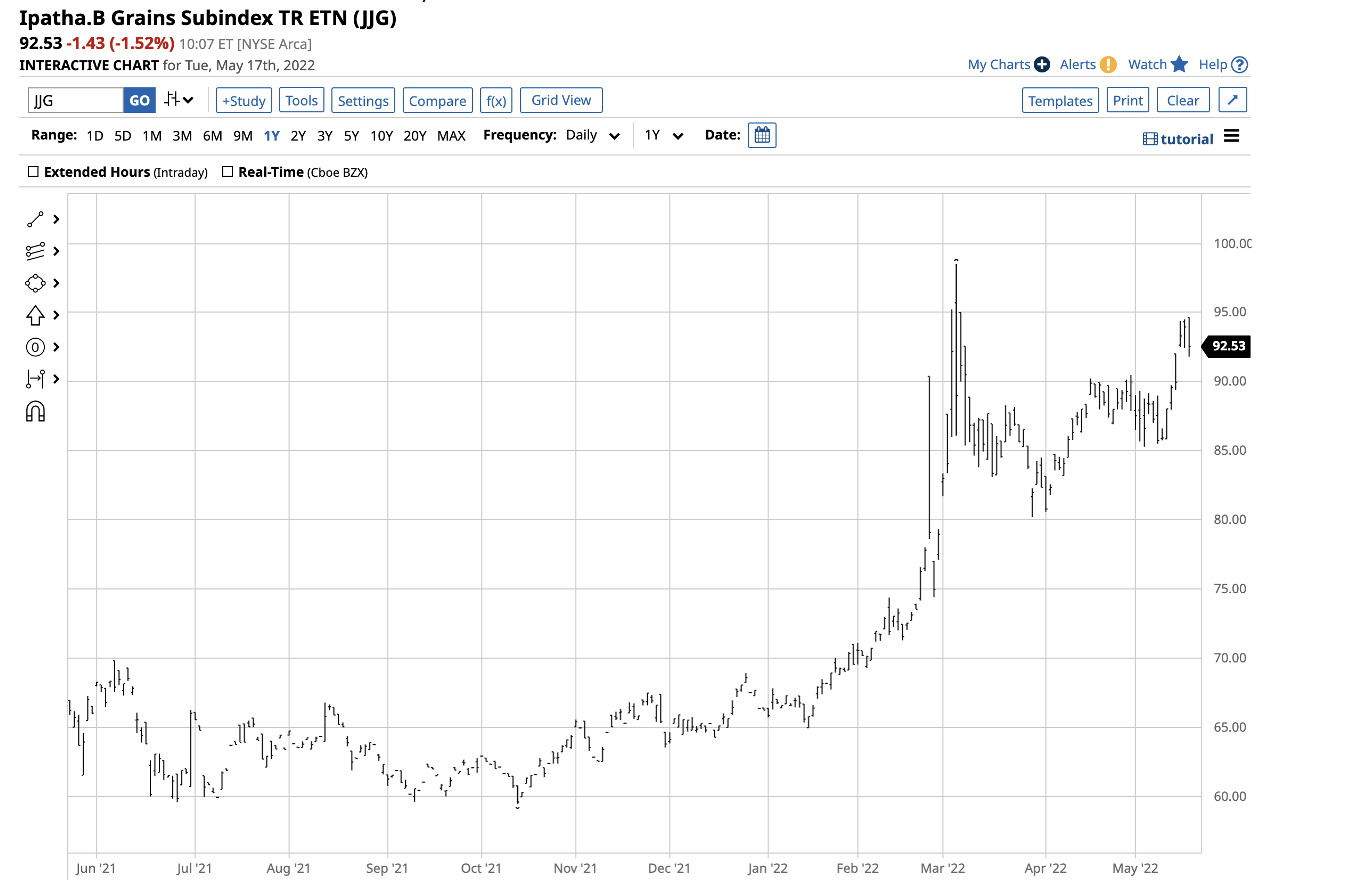Select the arrow marker tool
The image size is (1348, 894).
(x=35, y=315)
